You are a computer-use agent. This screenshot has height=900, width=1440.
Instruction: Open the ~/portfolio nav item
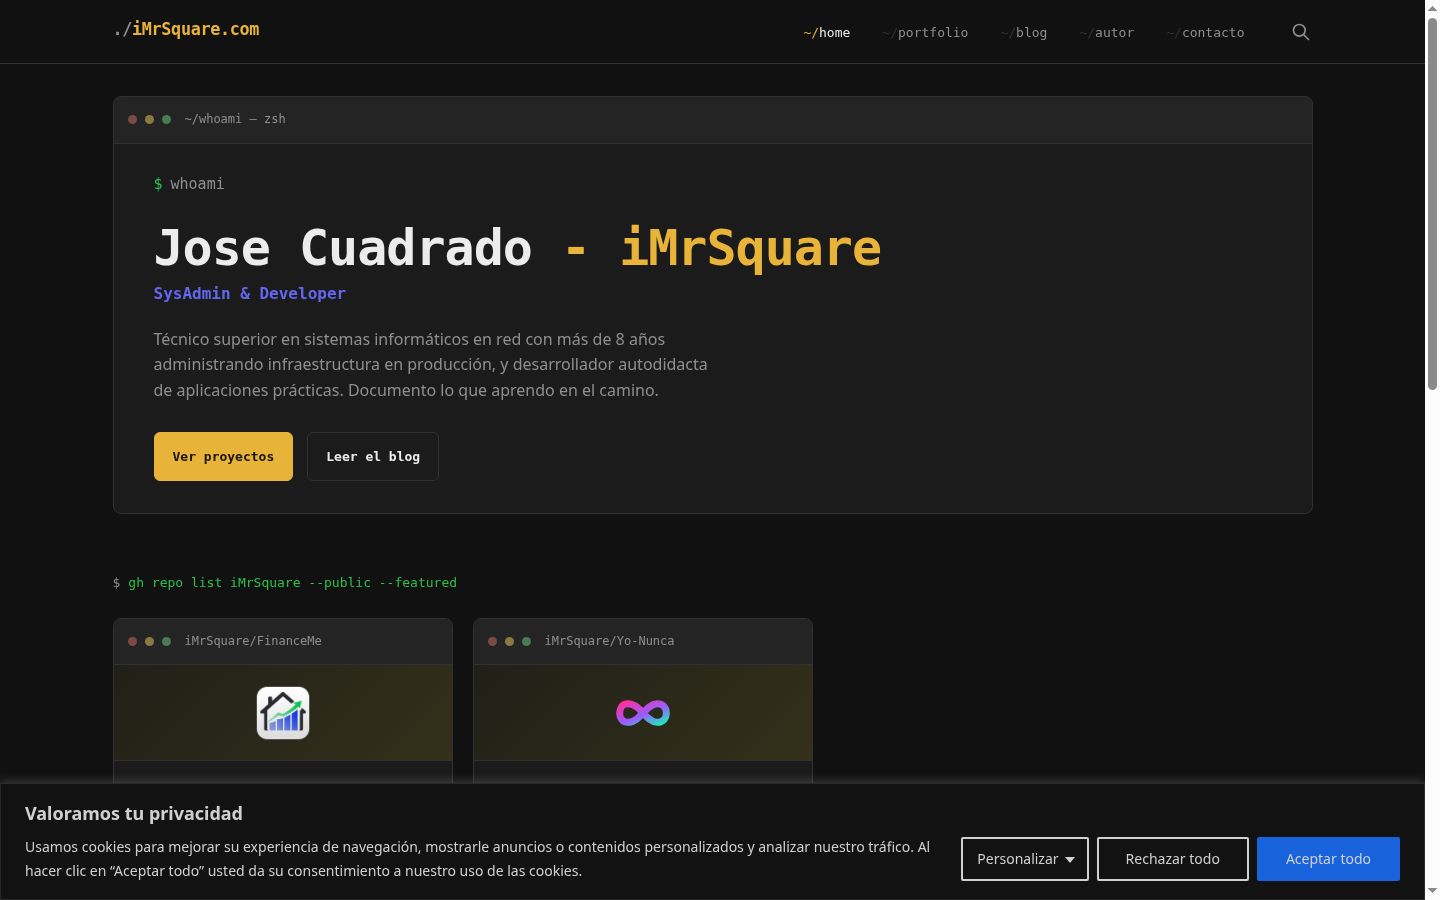[925, 33]
